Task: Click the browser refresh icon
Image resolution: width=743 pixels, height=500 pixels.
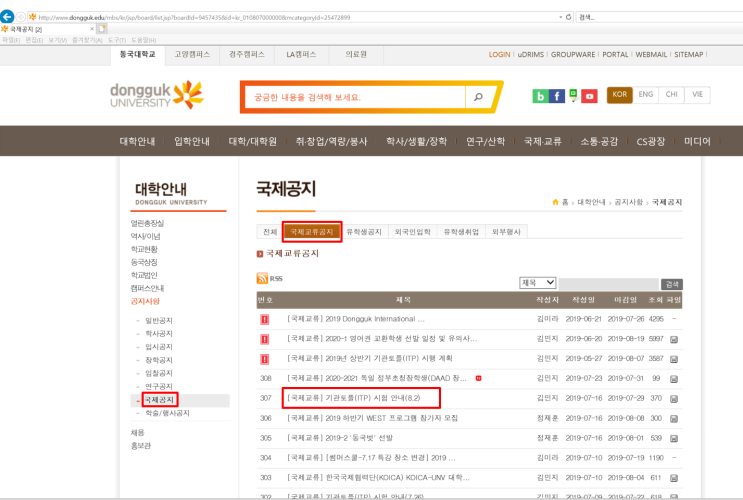Action: (569, 17)
